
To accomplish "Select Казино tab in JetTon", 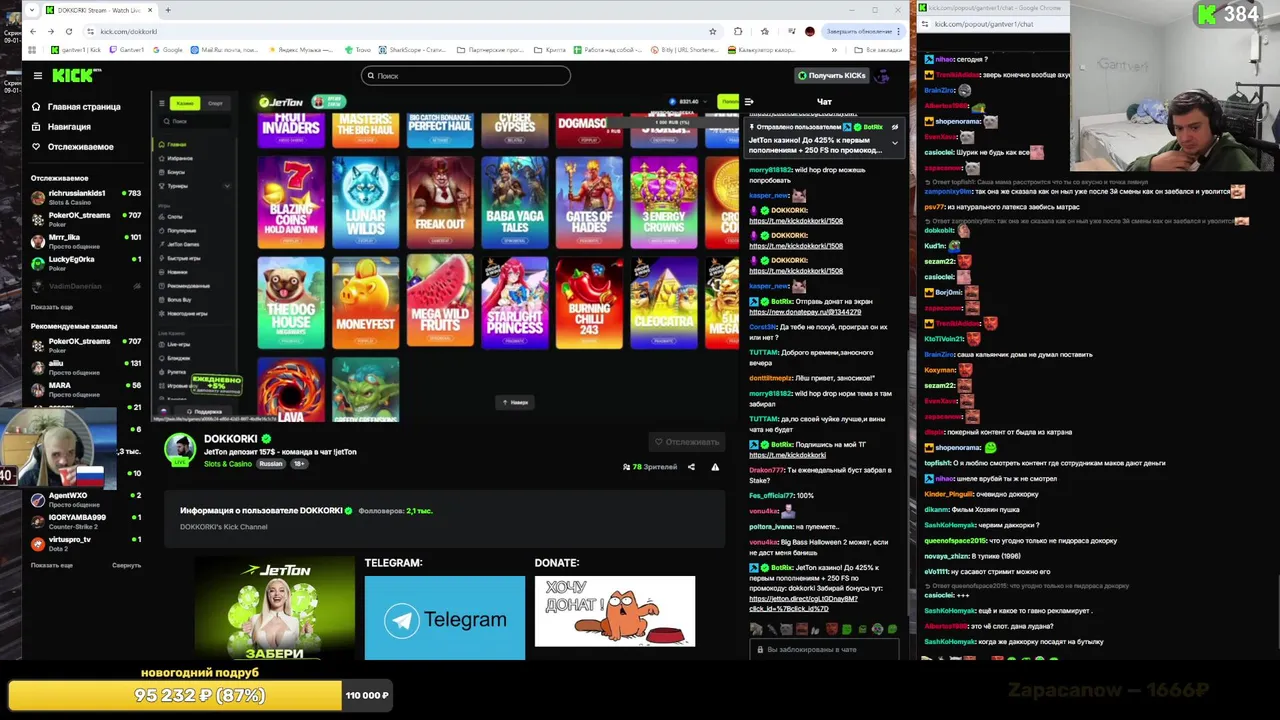I will pos(185,103).
